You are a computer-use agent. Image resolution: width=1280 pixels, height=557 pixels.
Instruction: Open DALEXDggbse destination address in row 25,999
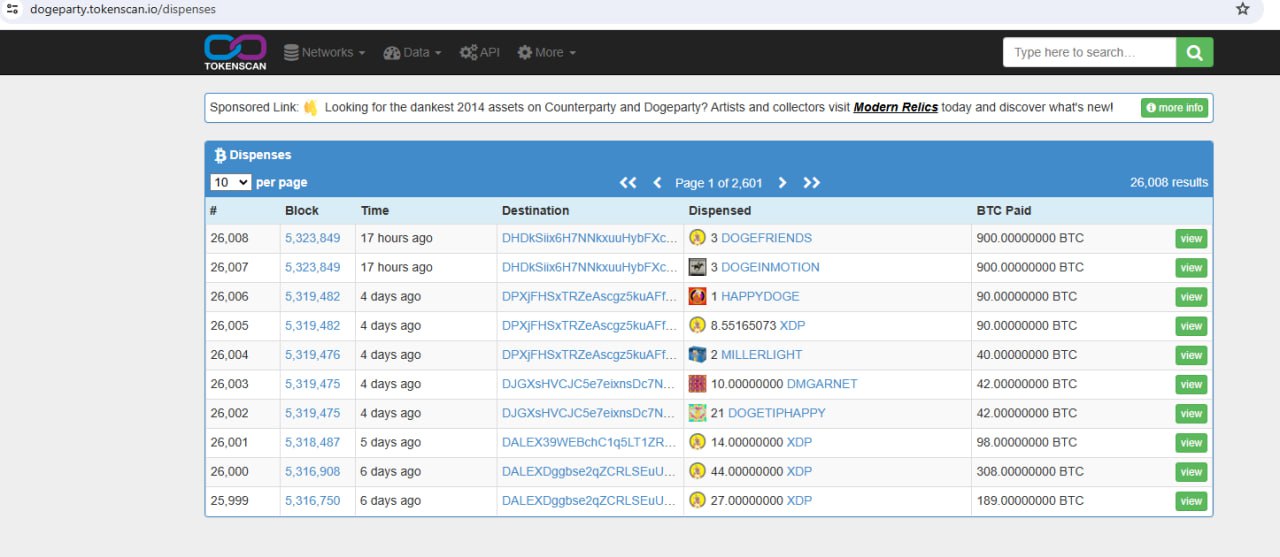point(589,500)
